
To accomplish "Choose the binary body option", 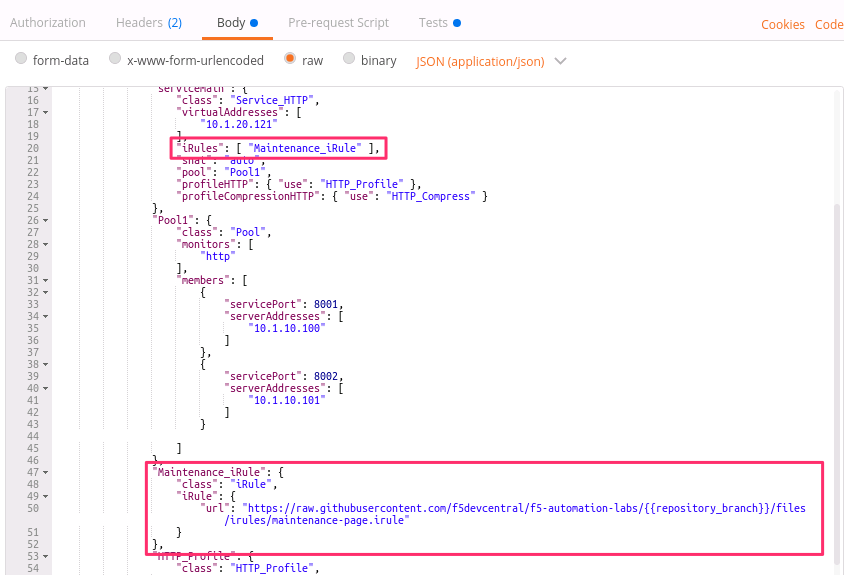I will [349, 58].
